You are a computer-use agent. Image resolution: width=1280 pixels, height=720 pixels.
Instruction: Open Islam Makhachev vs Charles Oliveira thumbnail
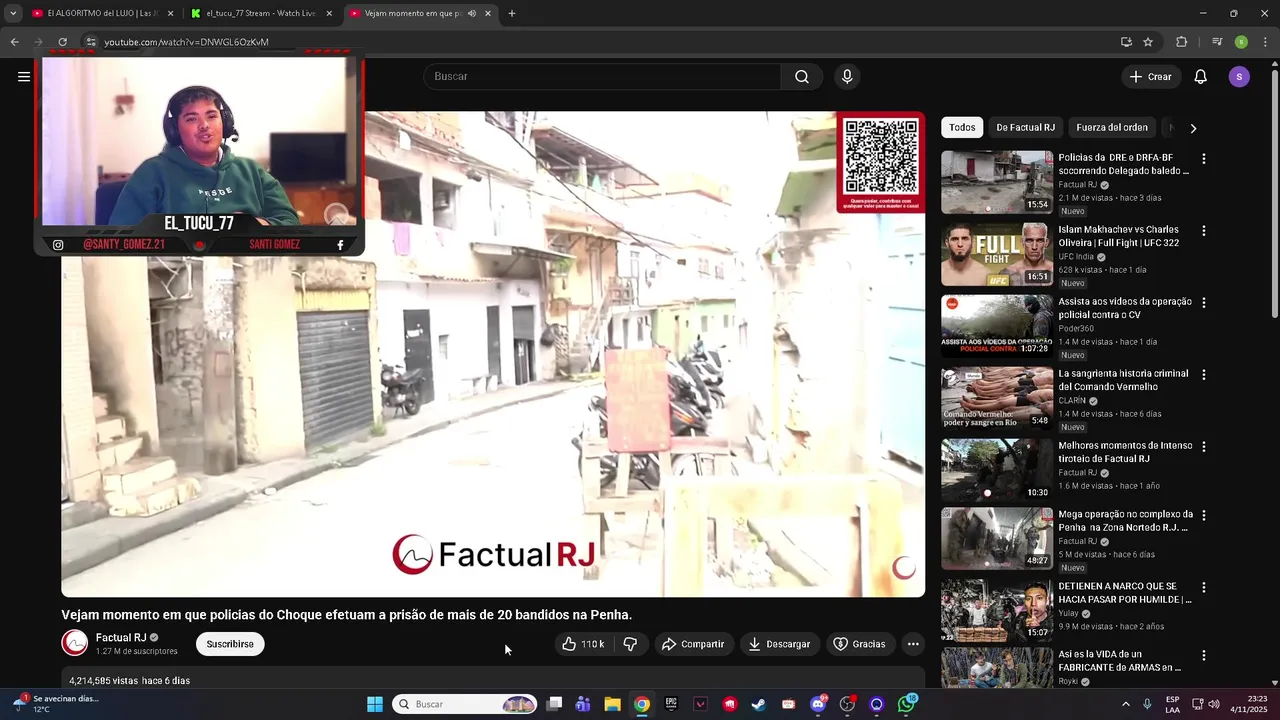[x=997, y=254]
